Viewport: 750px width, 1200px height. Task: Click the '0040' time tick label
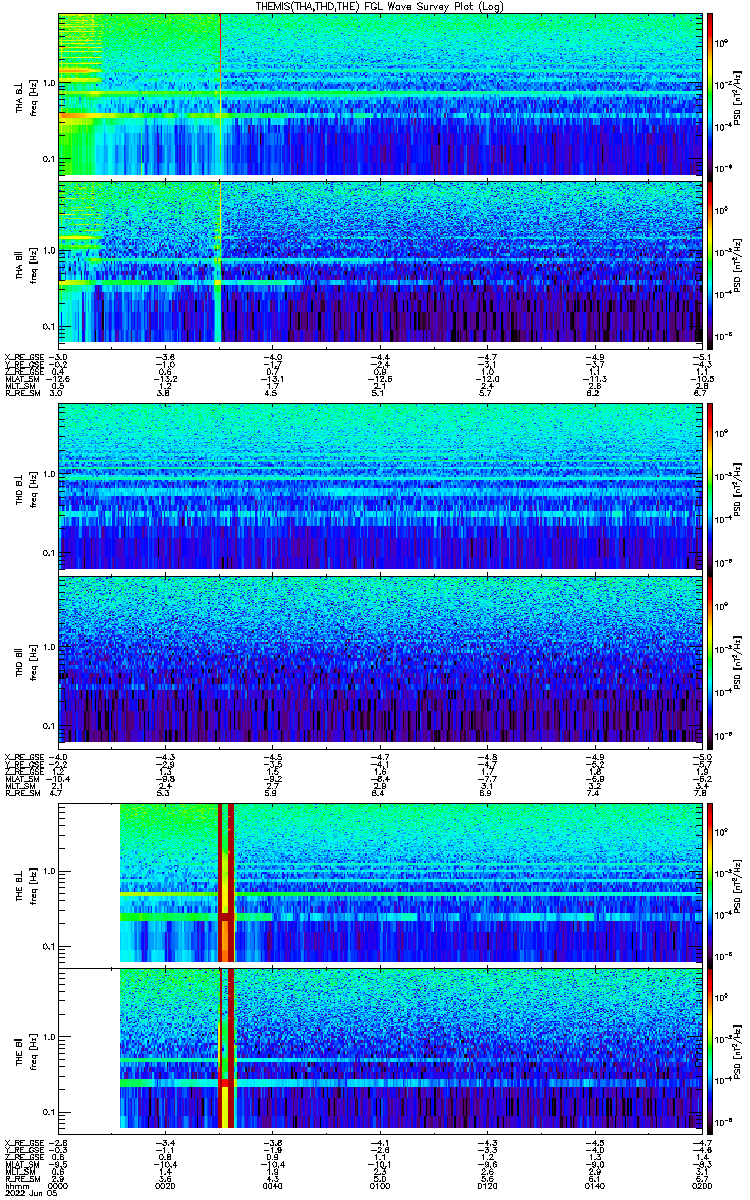coord(272,1184)
